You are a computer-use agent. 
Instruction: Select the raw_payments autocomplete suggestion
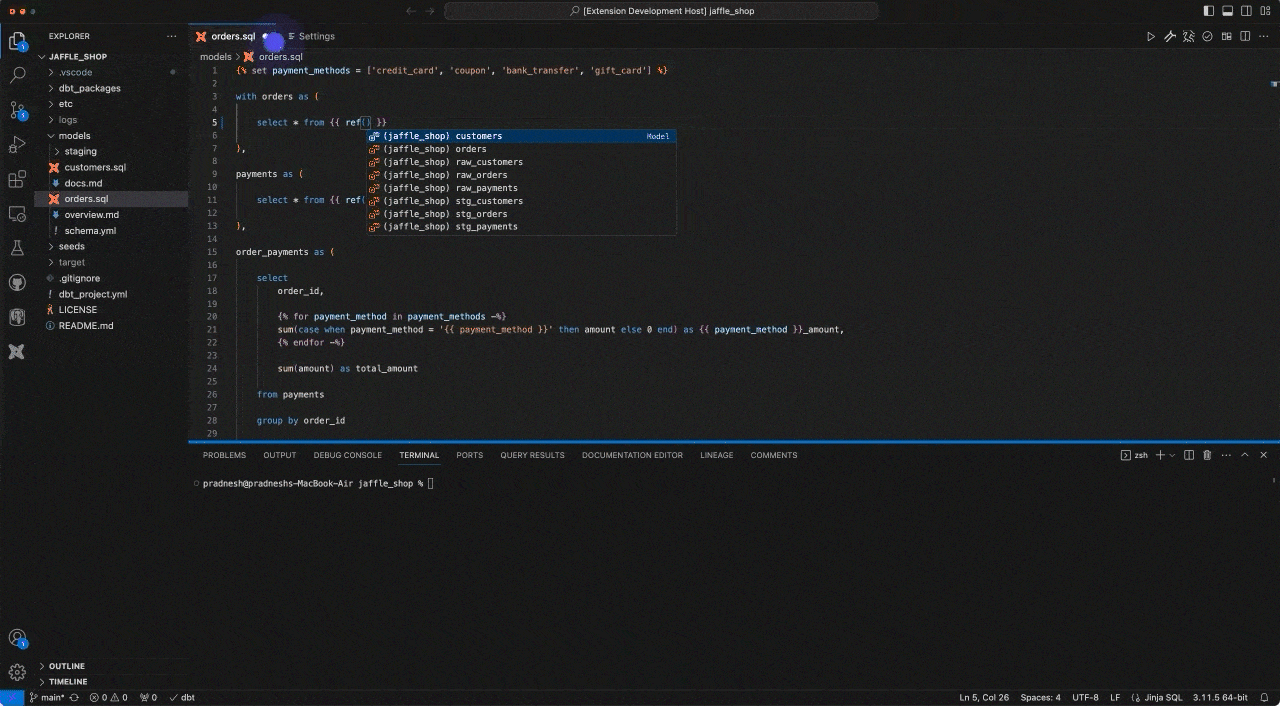point(521,188)
